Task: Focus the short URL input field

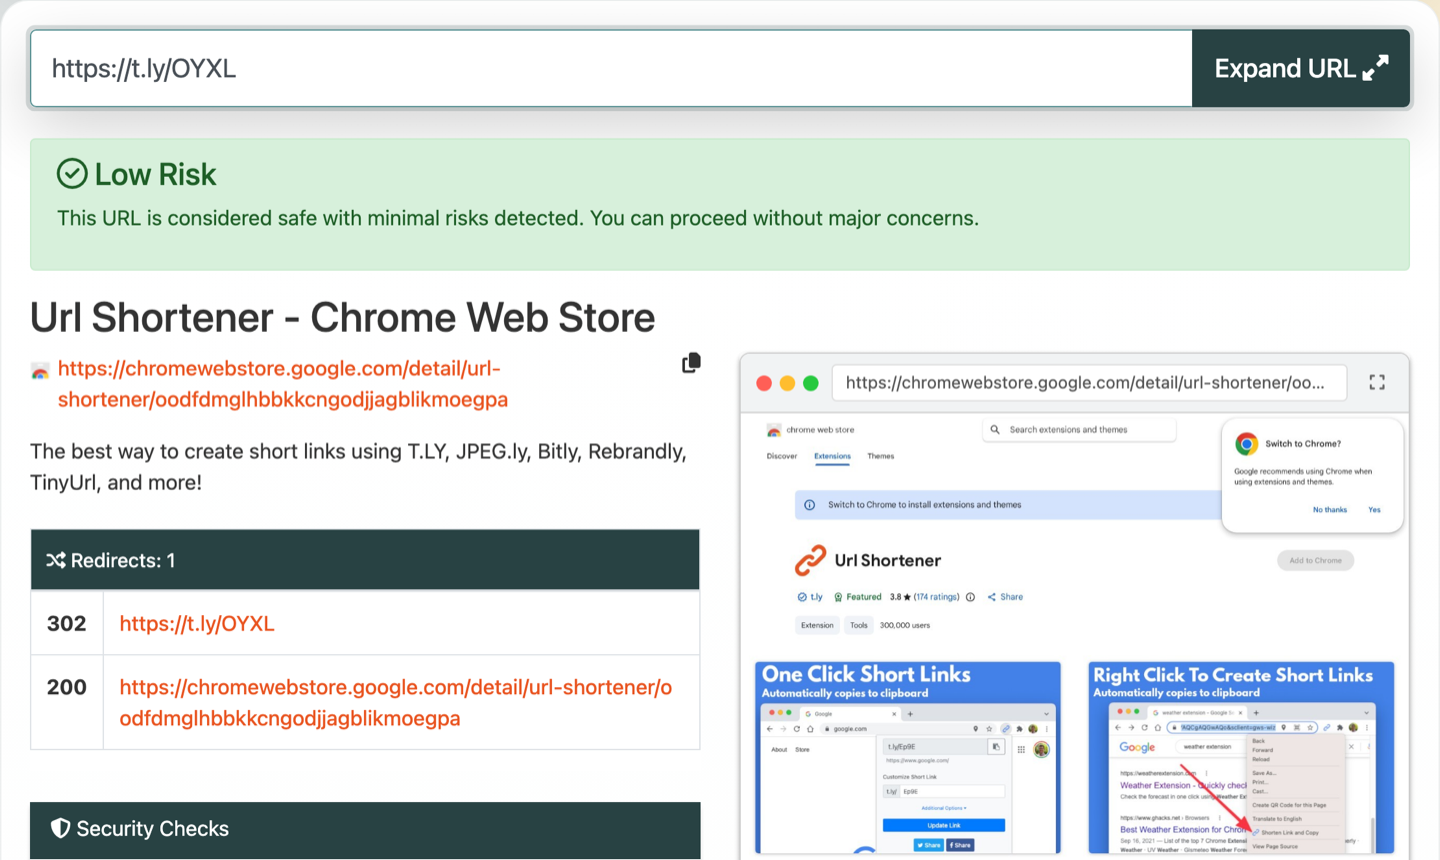Action: coord(611,68)
